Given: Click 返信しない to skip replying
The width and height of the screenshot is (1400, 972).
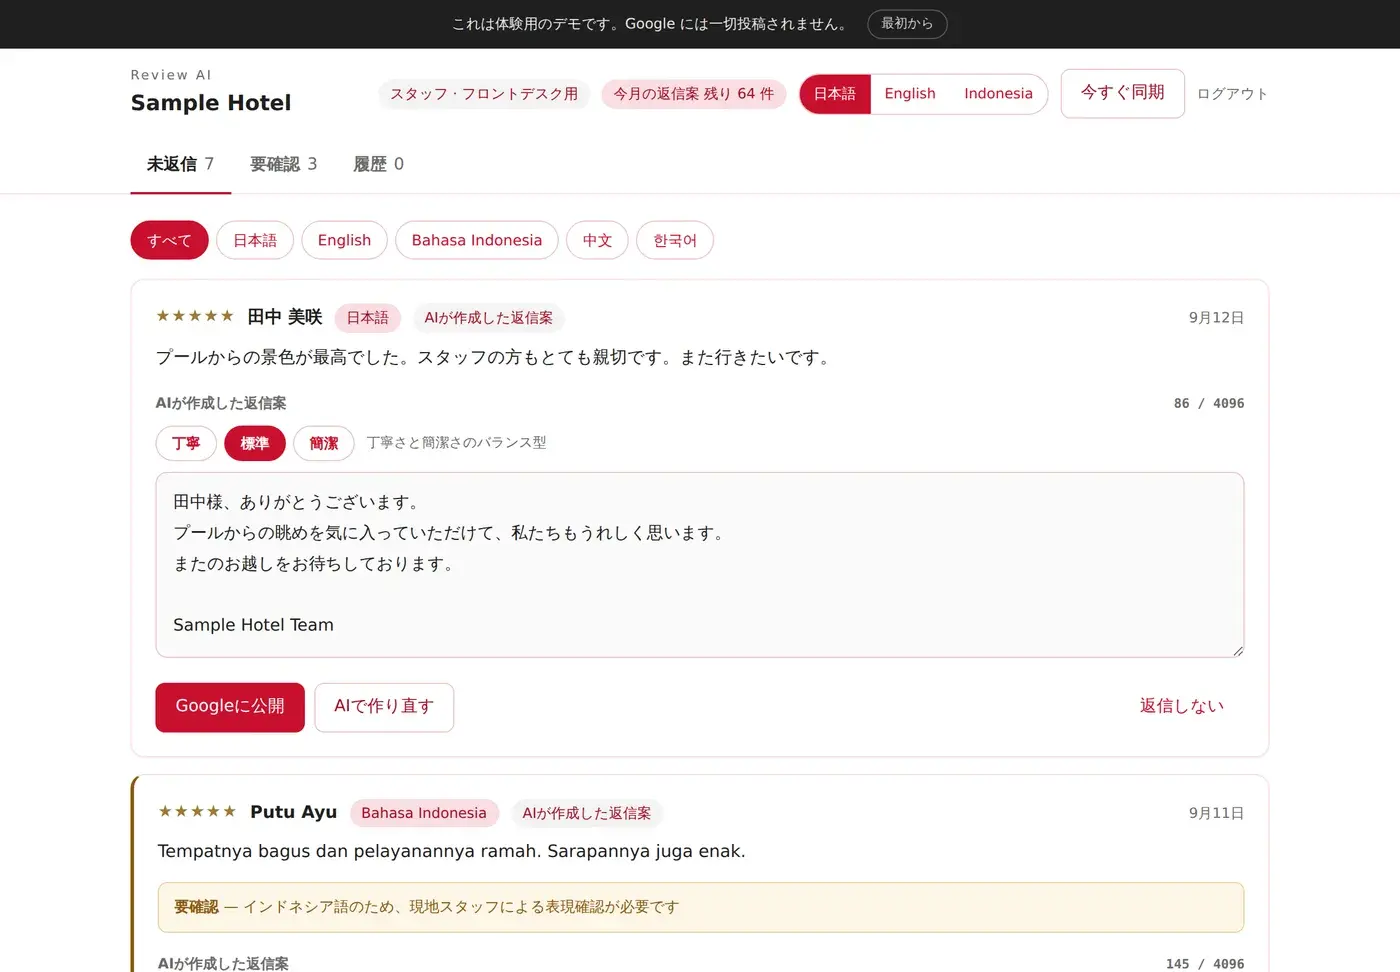Looking at the screenshot, I should click(1181, 707).
